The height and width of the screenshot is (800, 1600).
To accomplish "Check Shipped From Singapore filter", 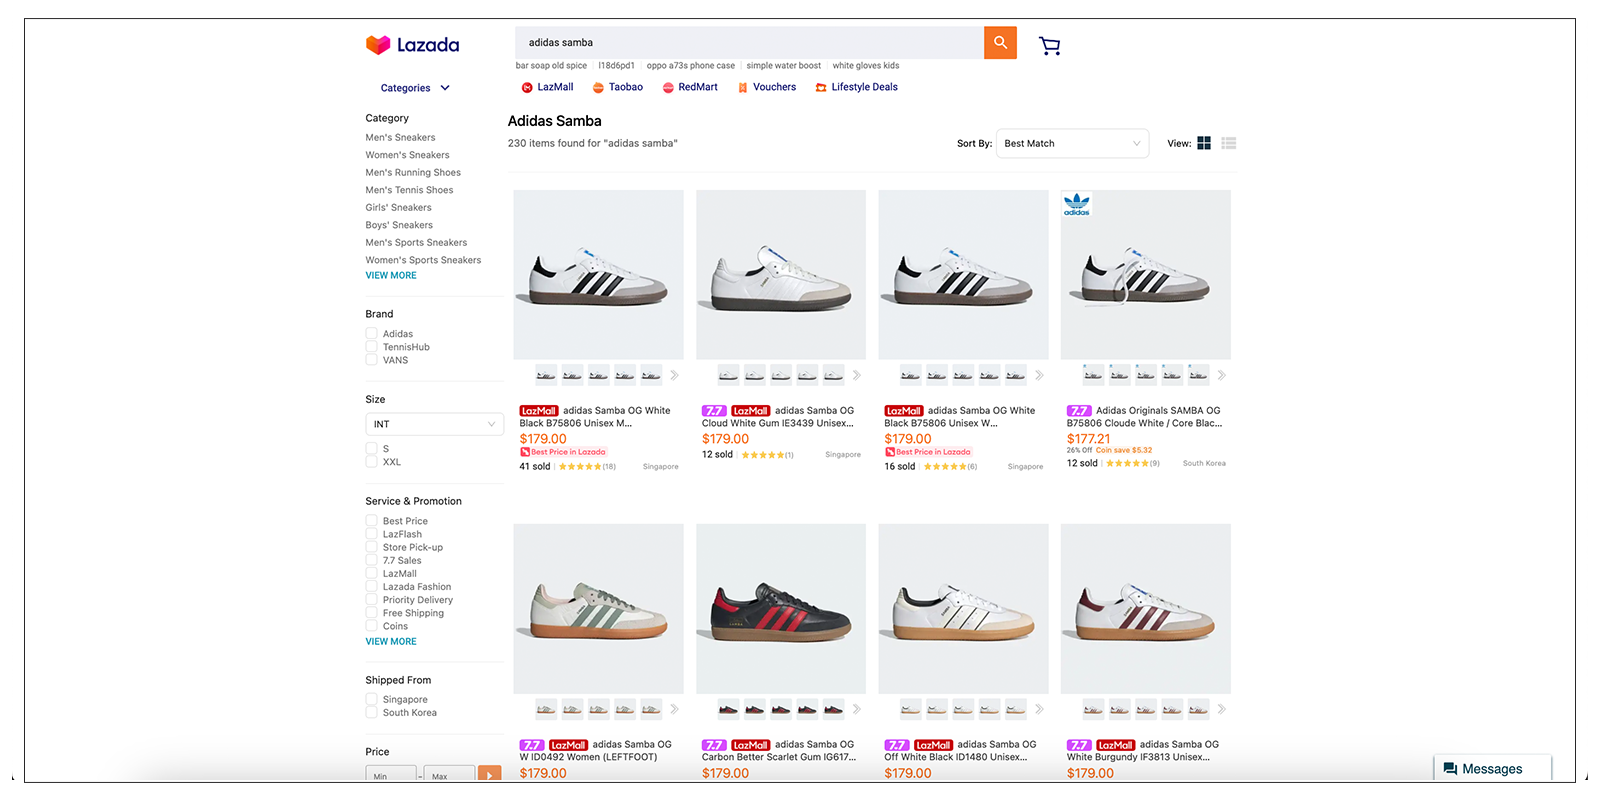I will click(371, 700).
